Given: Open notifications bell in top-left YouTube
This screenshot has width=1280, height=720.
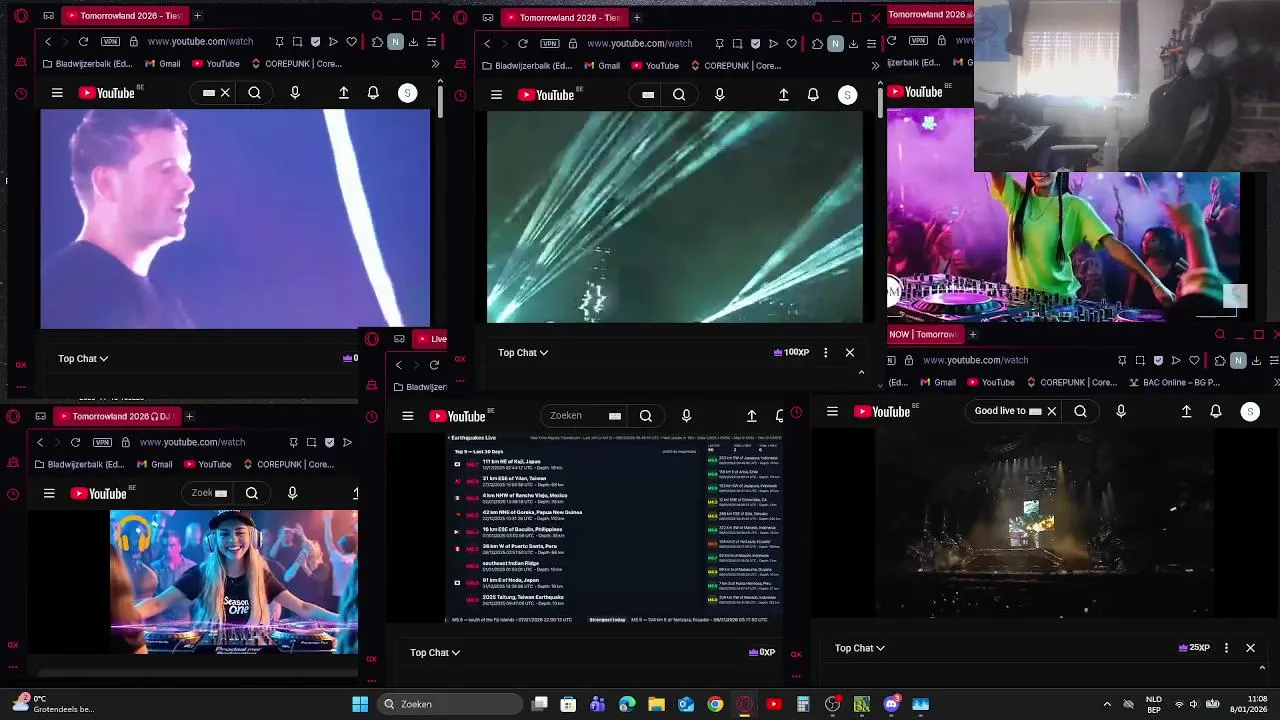Looking at the screenshot, I should (373, 93).
